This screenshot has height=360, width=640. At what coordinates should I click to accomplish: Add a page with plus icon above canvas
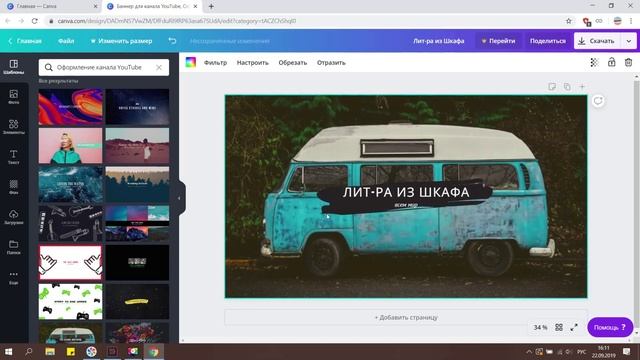[582, 87]
